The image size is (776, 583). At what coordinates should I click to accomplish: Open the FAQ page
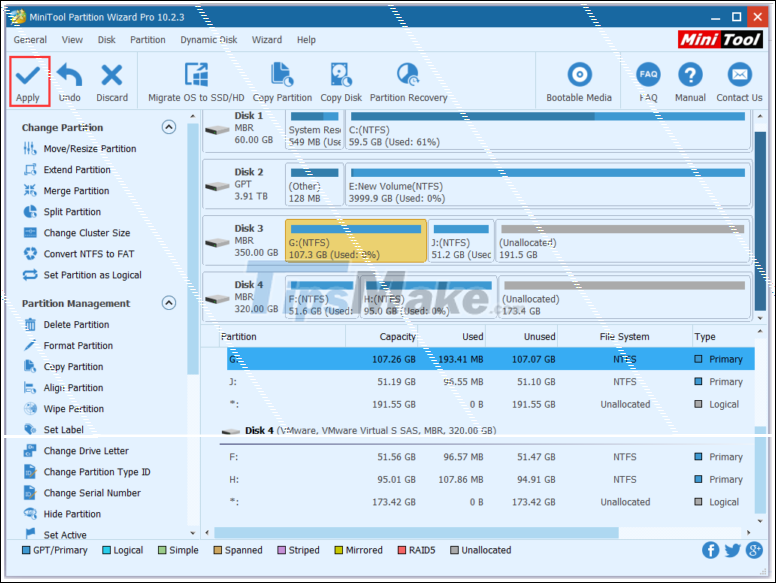[648, 82]
